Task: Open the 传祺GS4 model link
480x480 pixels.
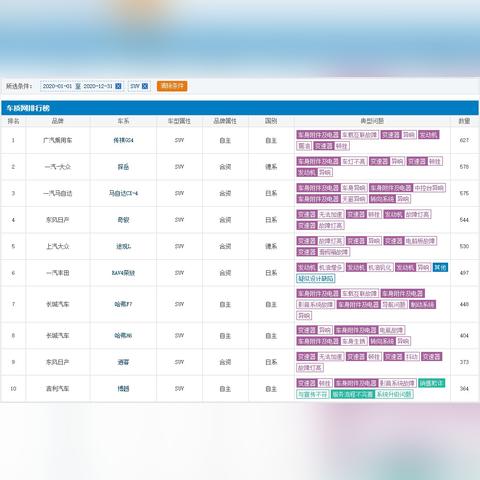Action: click(123, 140)
